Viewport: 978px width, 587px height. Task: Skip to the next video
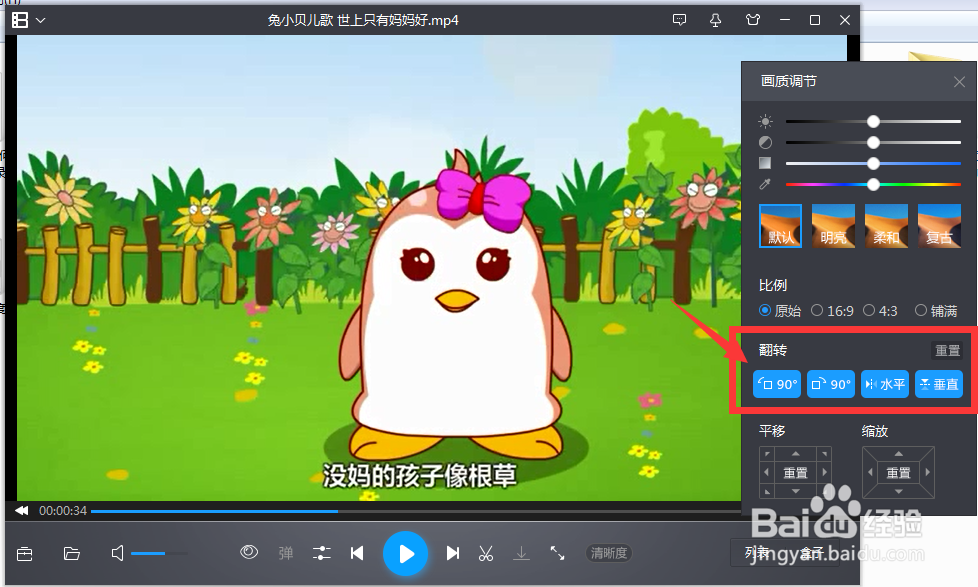tap(453, 553)
